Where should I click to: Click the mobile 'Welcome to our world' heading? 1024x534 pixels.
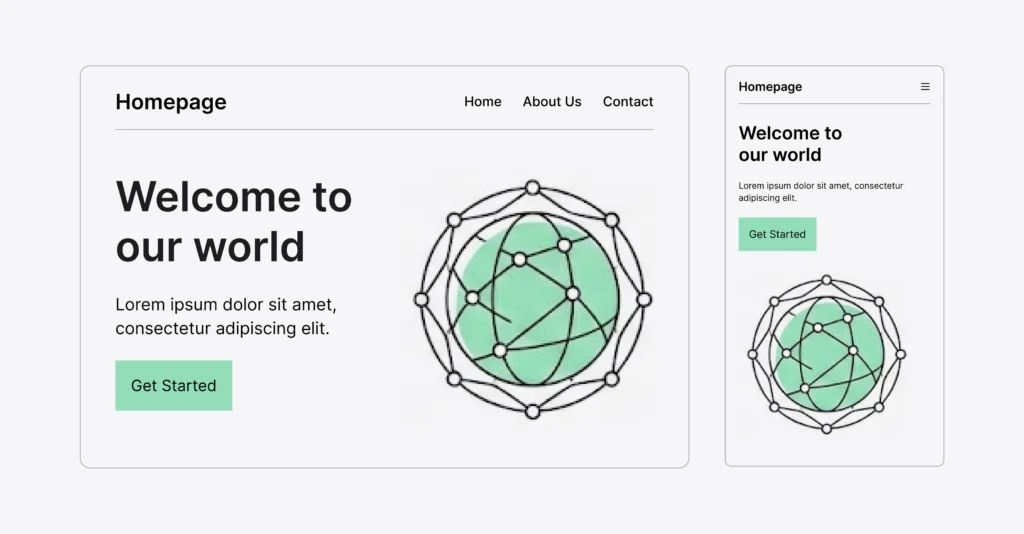[790, 144]
